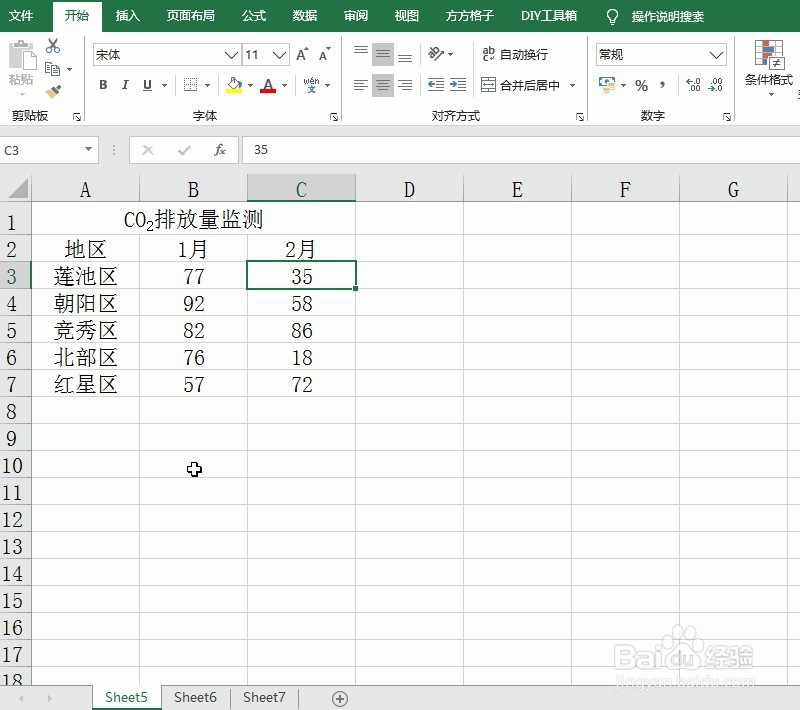Screen dimensions: 800x710
Task: Click the Cut (scissors) icon
Action: click(53, 45)
